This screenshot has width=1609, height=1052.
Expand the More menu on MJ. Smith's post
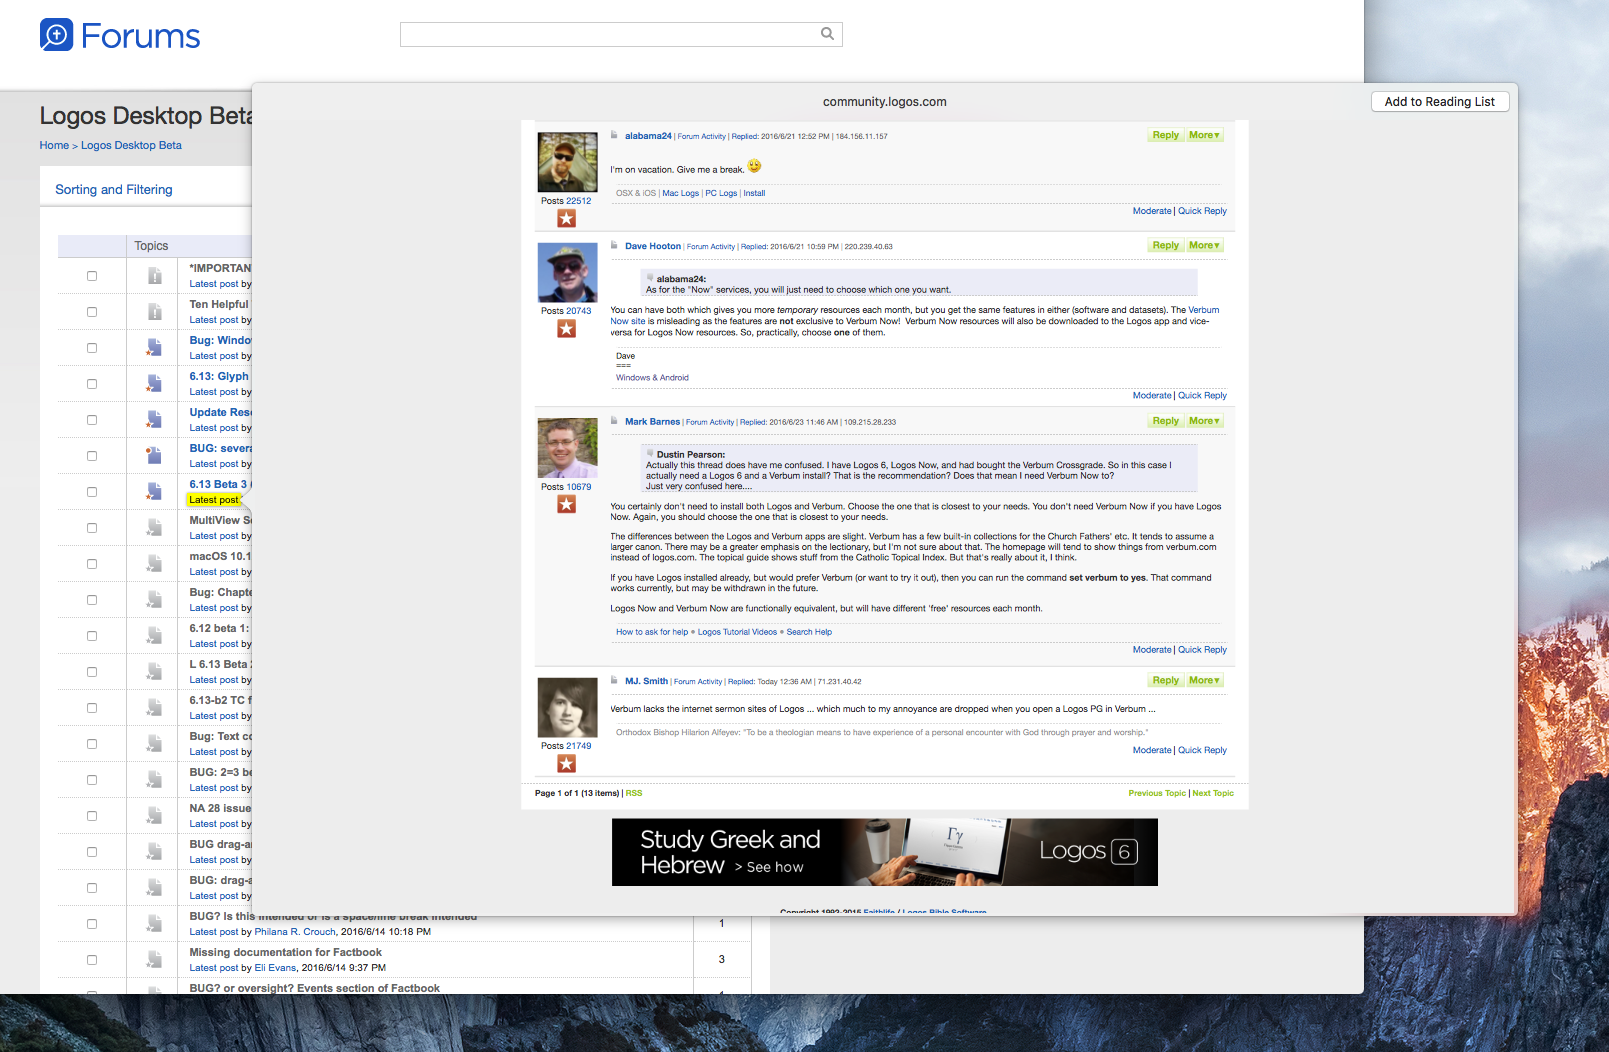(1204, 680)
